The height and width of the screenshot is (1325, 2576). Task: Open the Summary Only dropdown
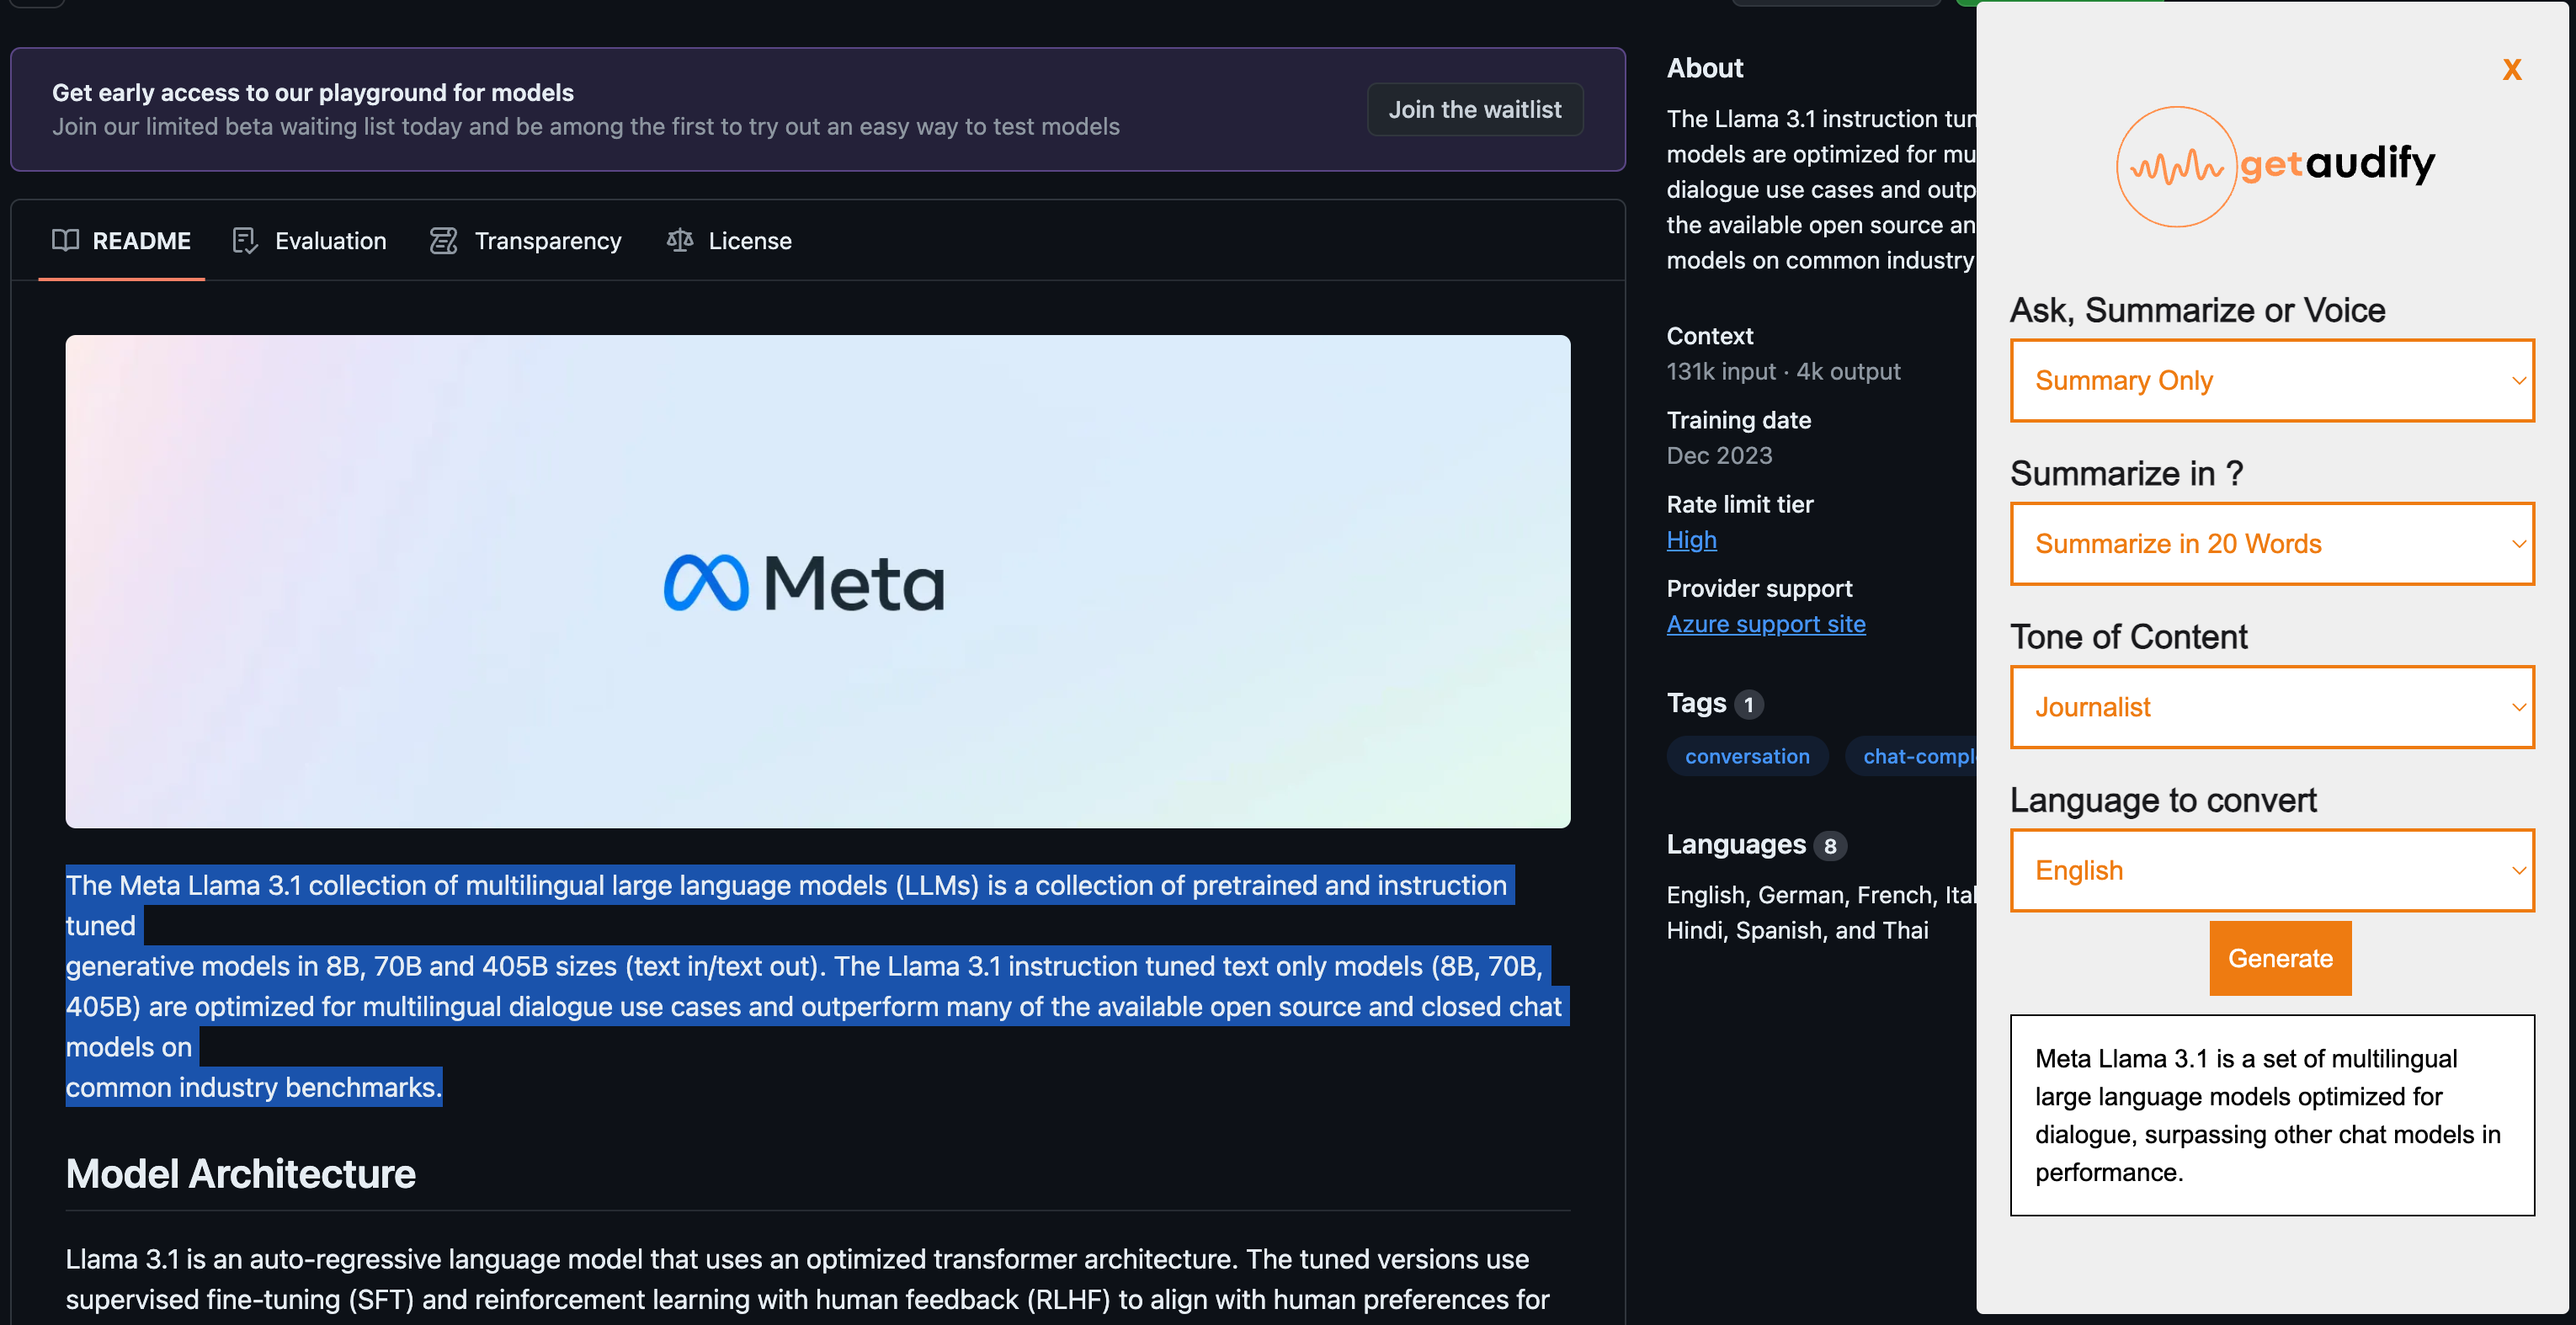2271,380
